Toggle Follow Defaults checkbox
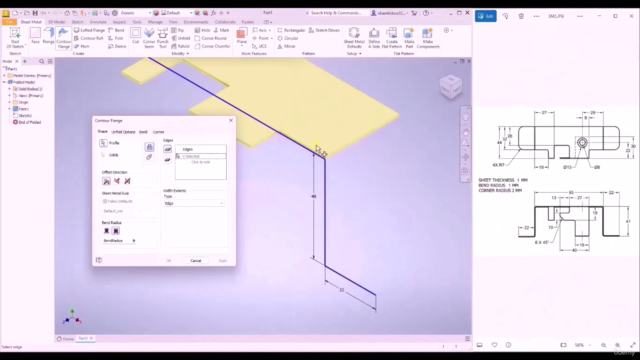 105,201
